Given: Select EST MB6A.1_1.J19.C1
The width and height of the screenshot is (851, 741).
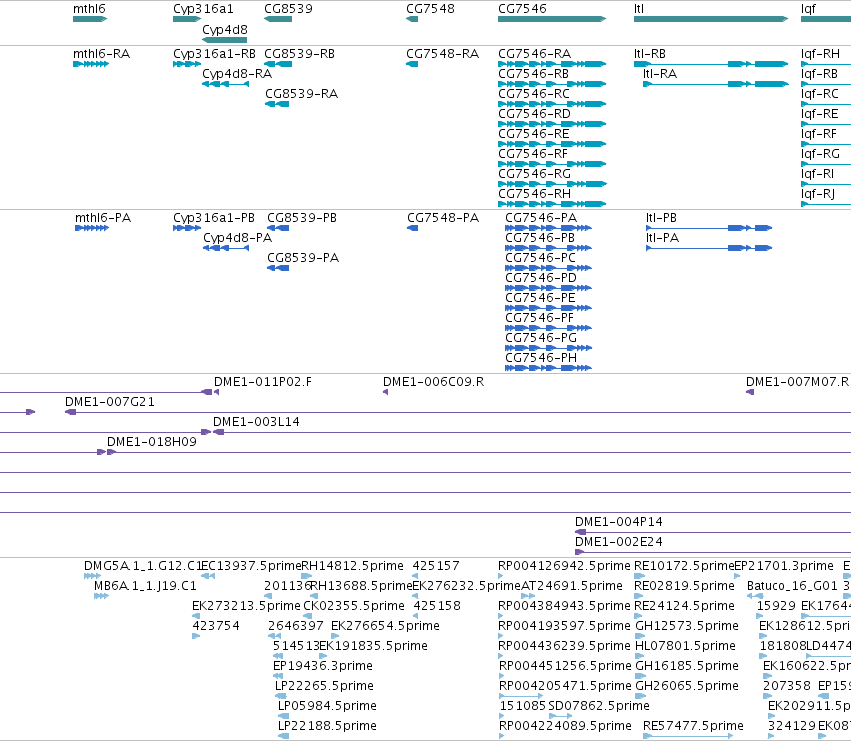Looking at the screenshot, I should [145, 586].
